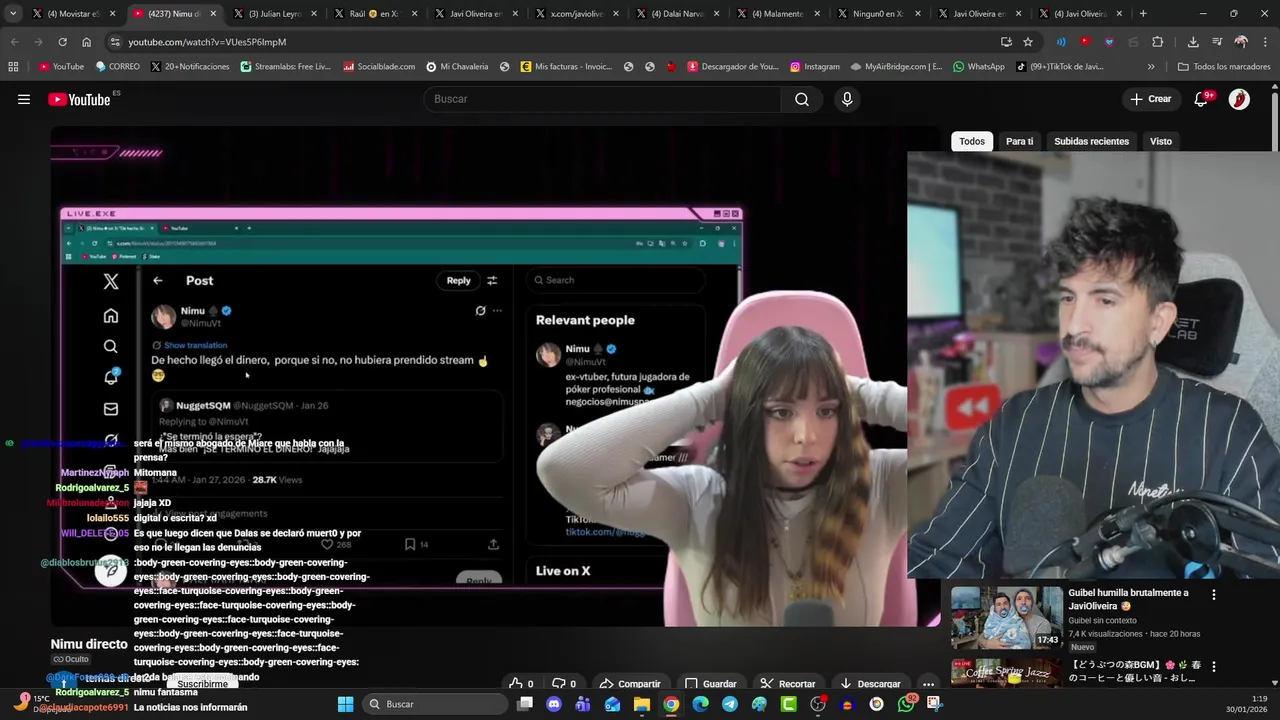Click the Descargar button
The height and width of the screenshot is (720, 1280).
tap(870, 684)
